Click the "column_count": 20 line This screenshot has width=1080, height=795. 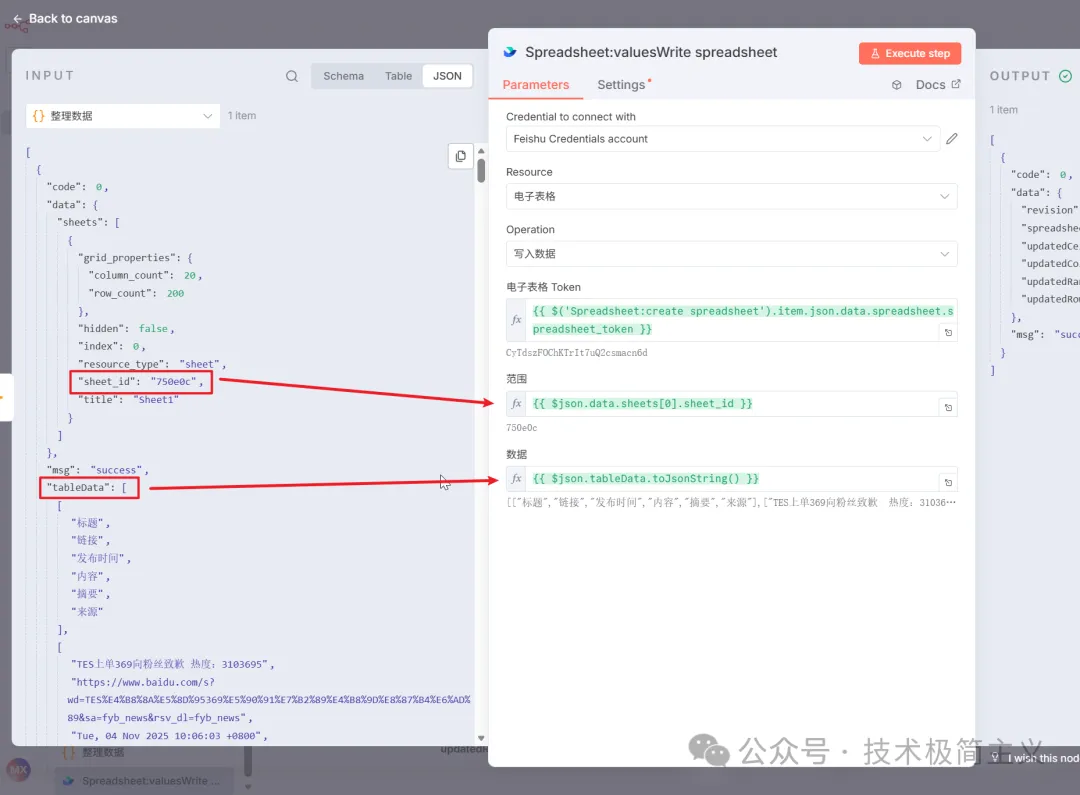point(145,275)
